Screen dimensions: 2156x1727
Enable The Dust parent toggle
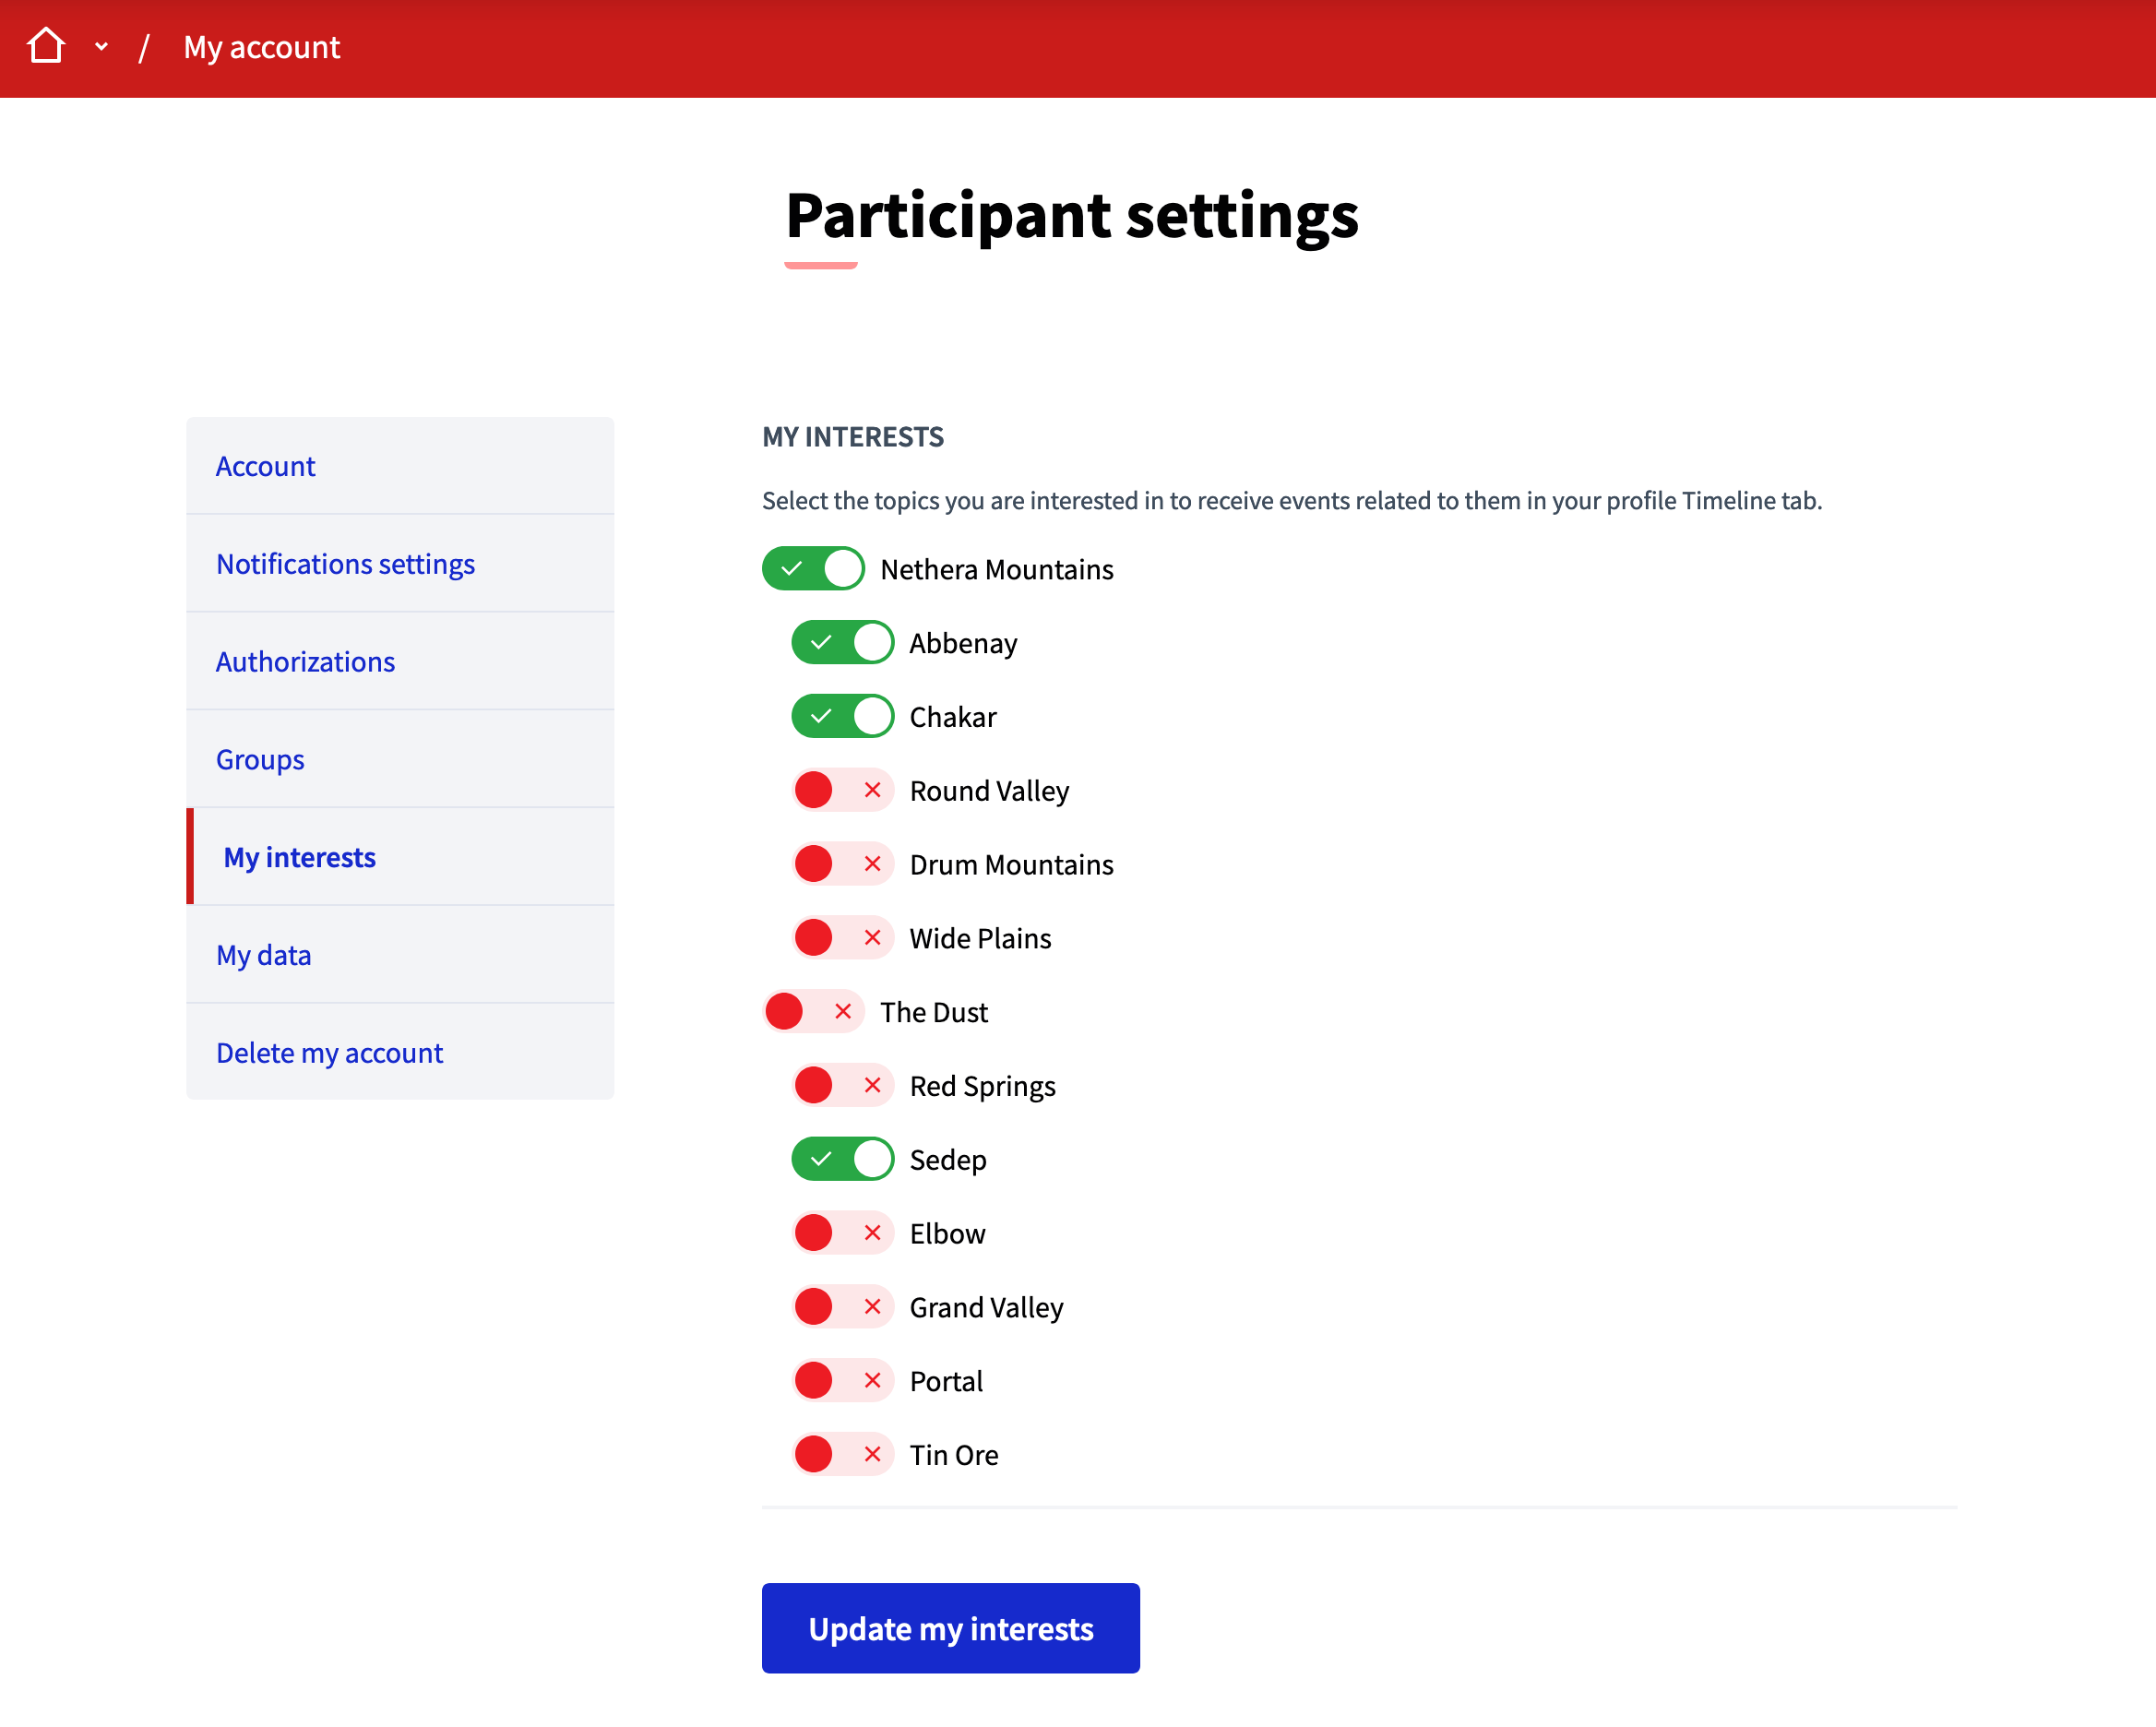click(x=813, y=1012)
